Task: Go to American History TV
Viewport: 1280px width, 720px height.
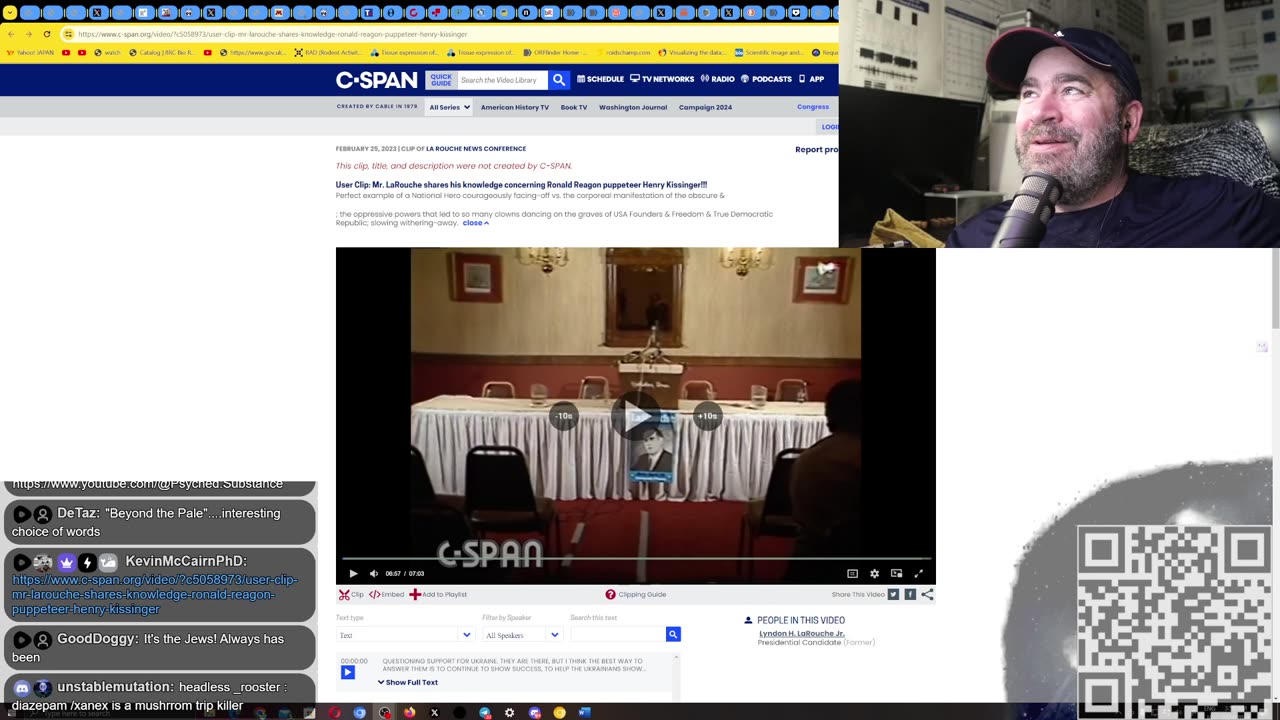Action: 514,107
